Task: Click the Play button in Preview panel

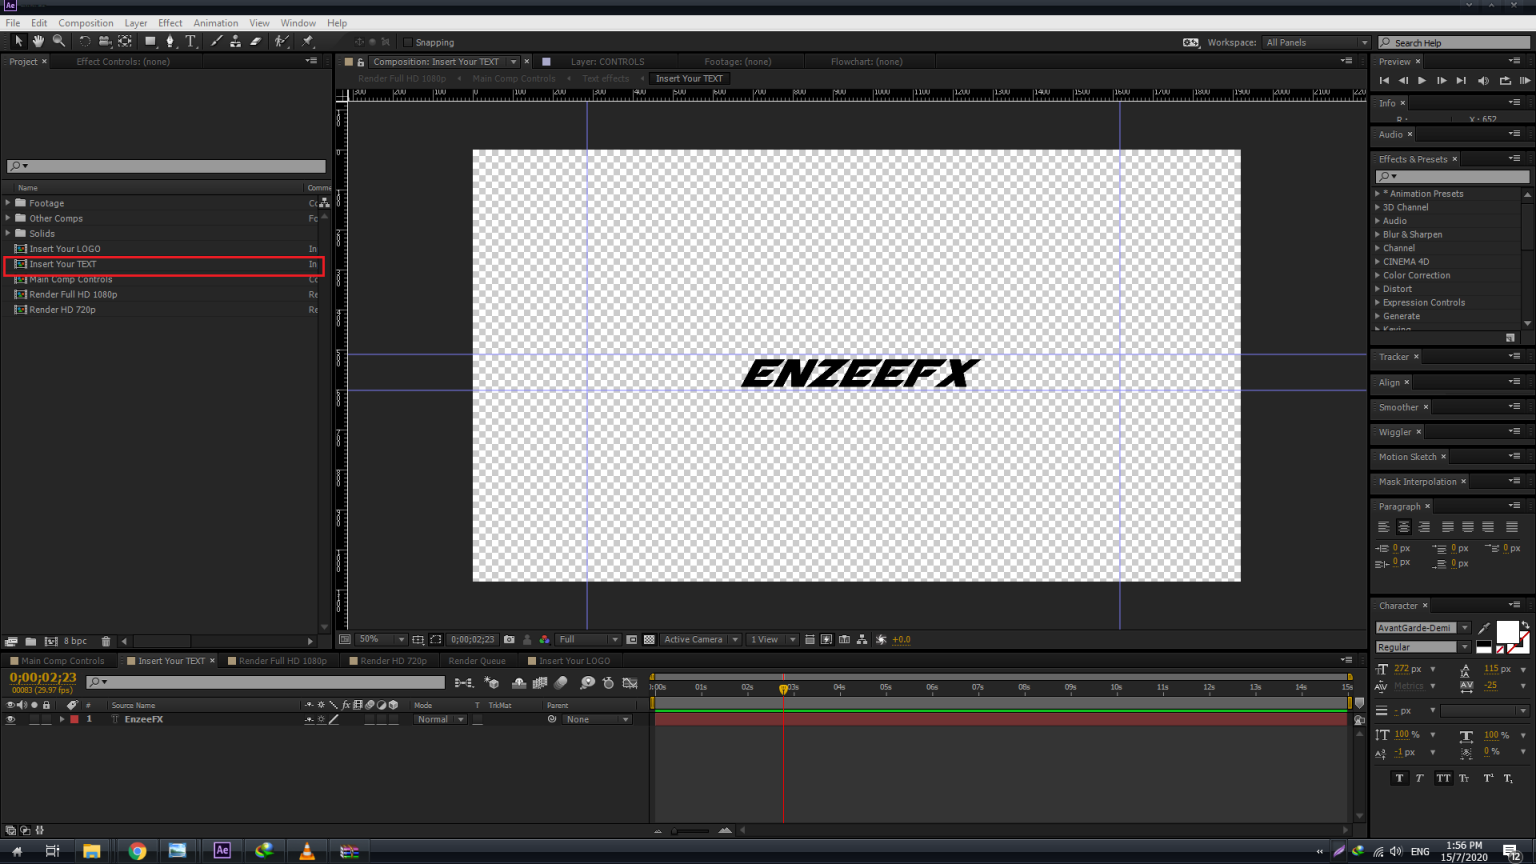Action: click(1422, 81)
